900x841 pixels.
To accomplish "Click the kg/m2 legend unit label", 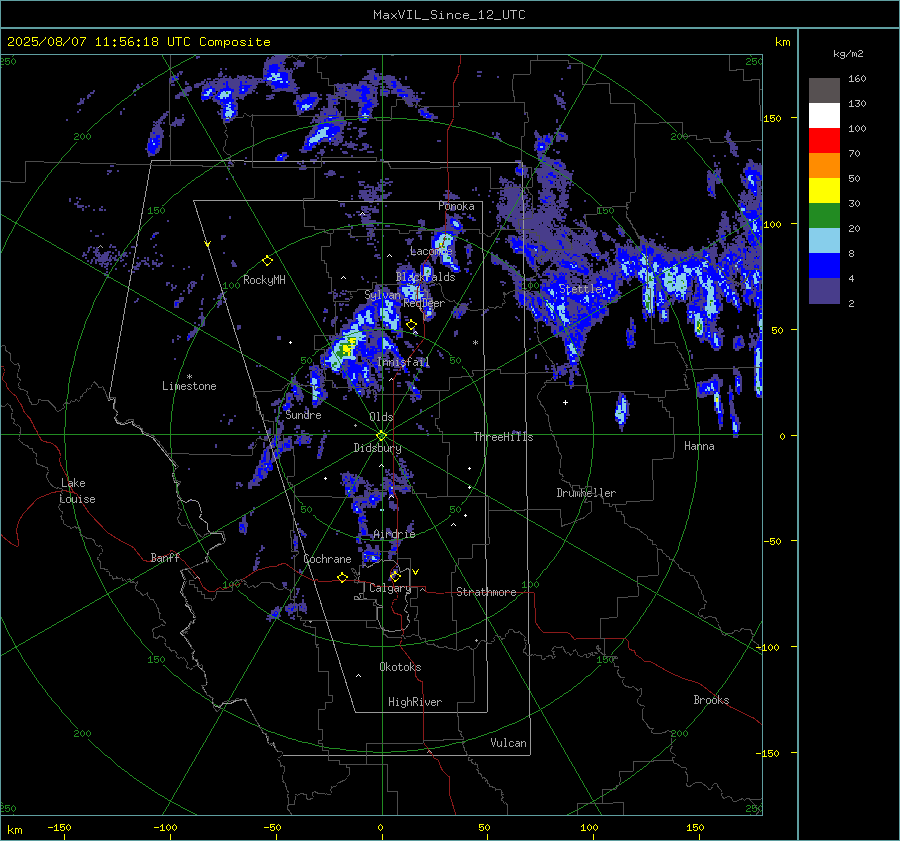I will 848,54.
